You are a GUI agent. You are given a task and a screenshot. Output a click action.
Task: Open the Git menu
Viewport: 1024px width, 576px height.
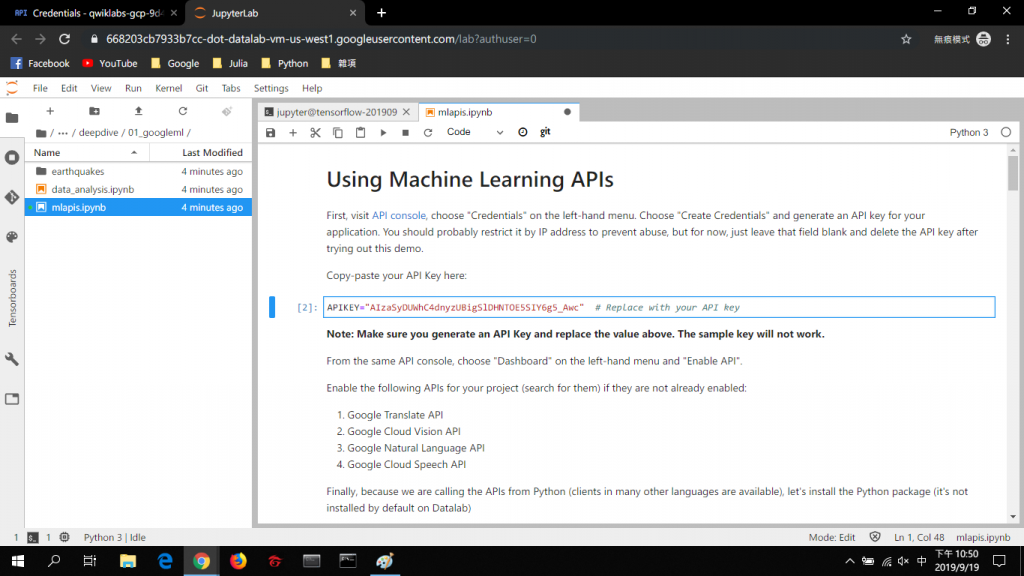[x=202, y=88]
